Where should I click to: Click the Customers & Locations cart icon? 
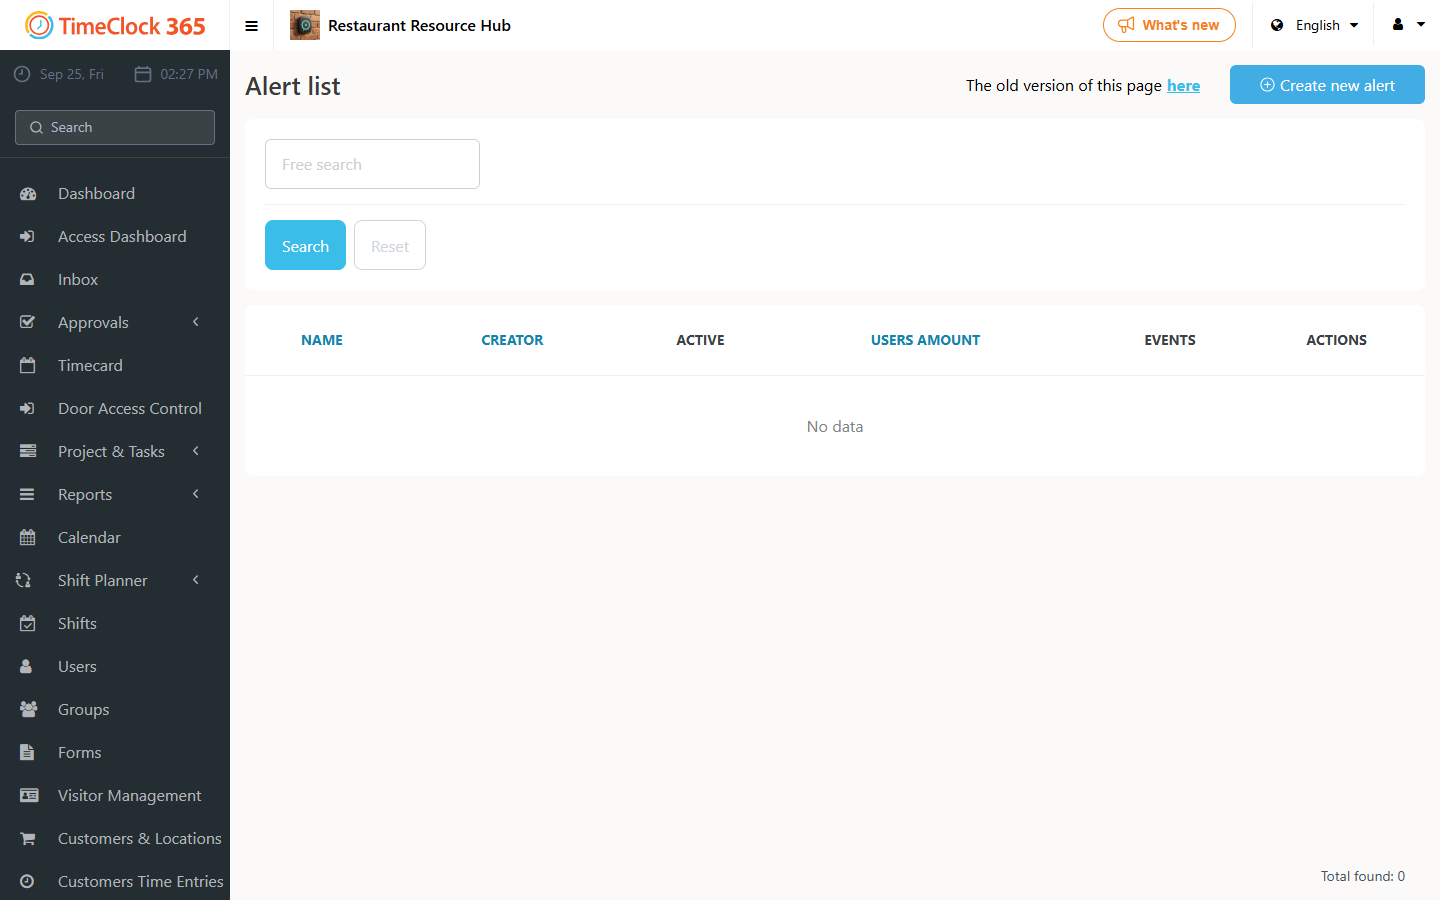pyautogui.click(x=27, y=838)
